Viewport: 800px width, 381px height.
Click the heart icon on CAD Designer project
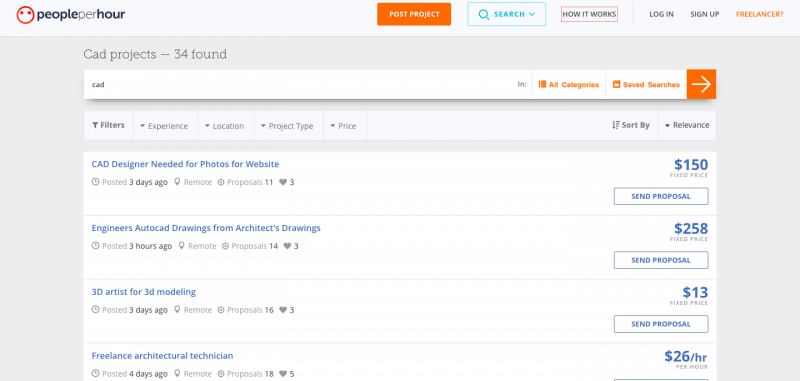(x=283, y=182)
